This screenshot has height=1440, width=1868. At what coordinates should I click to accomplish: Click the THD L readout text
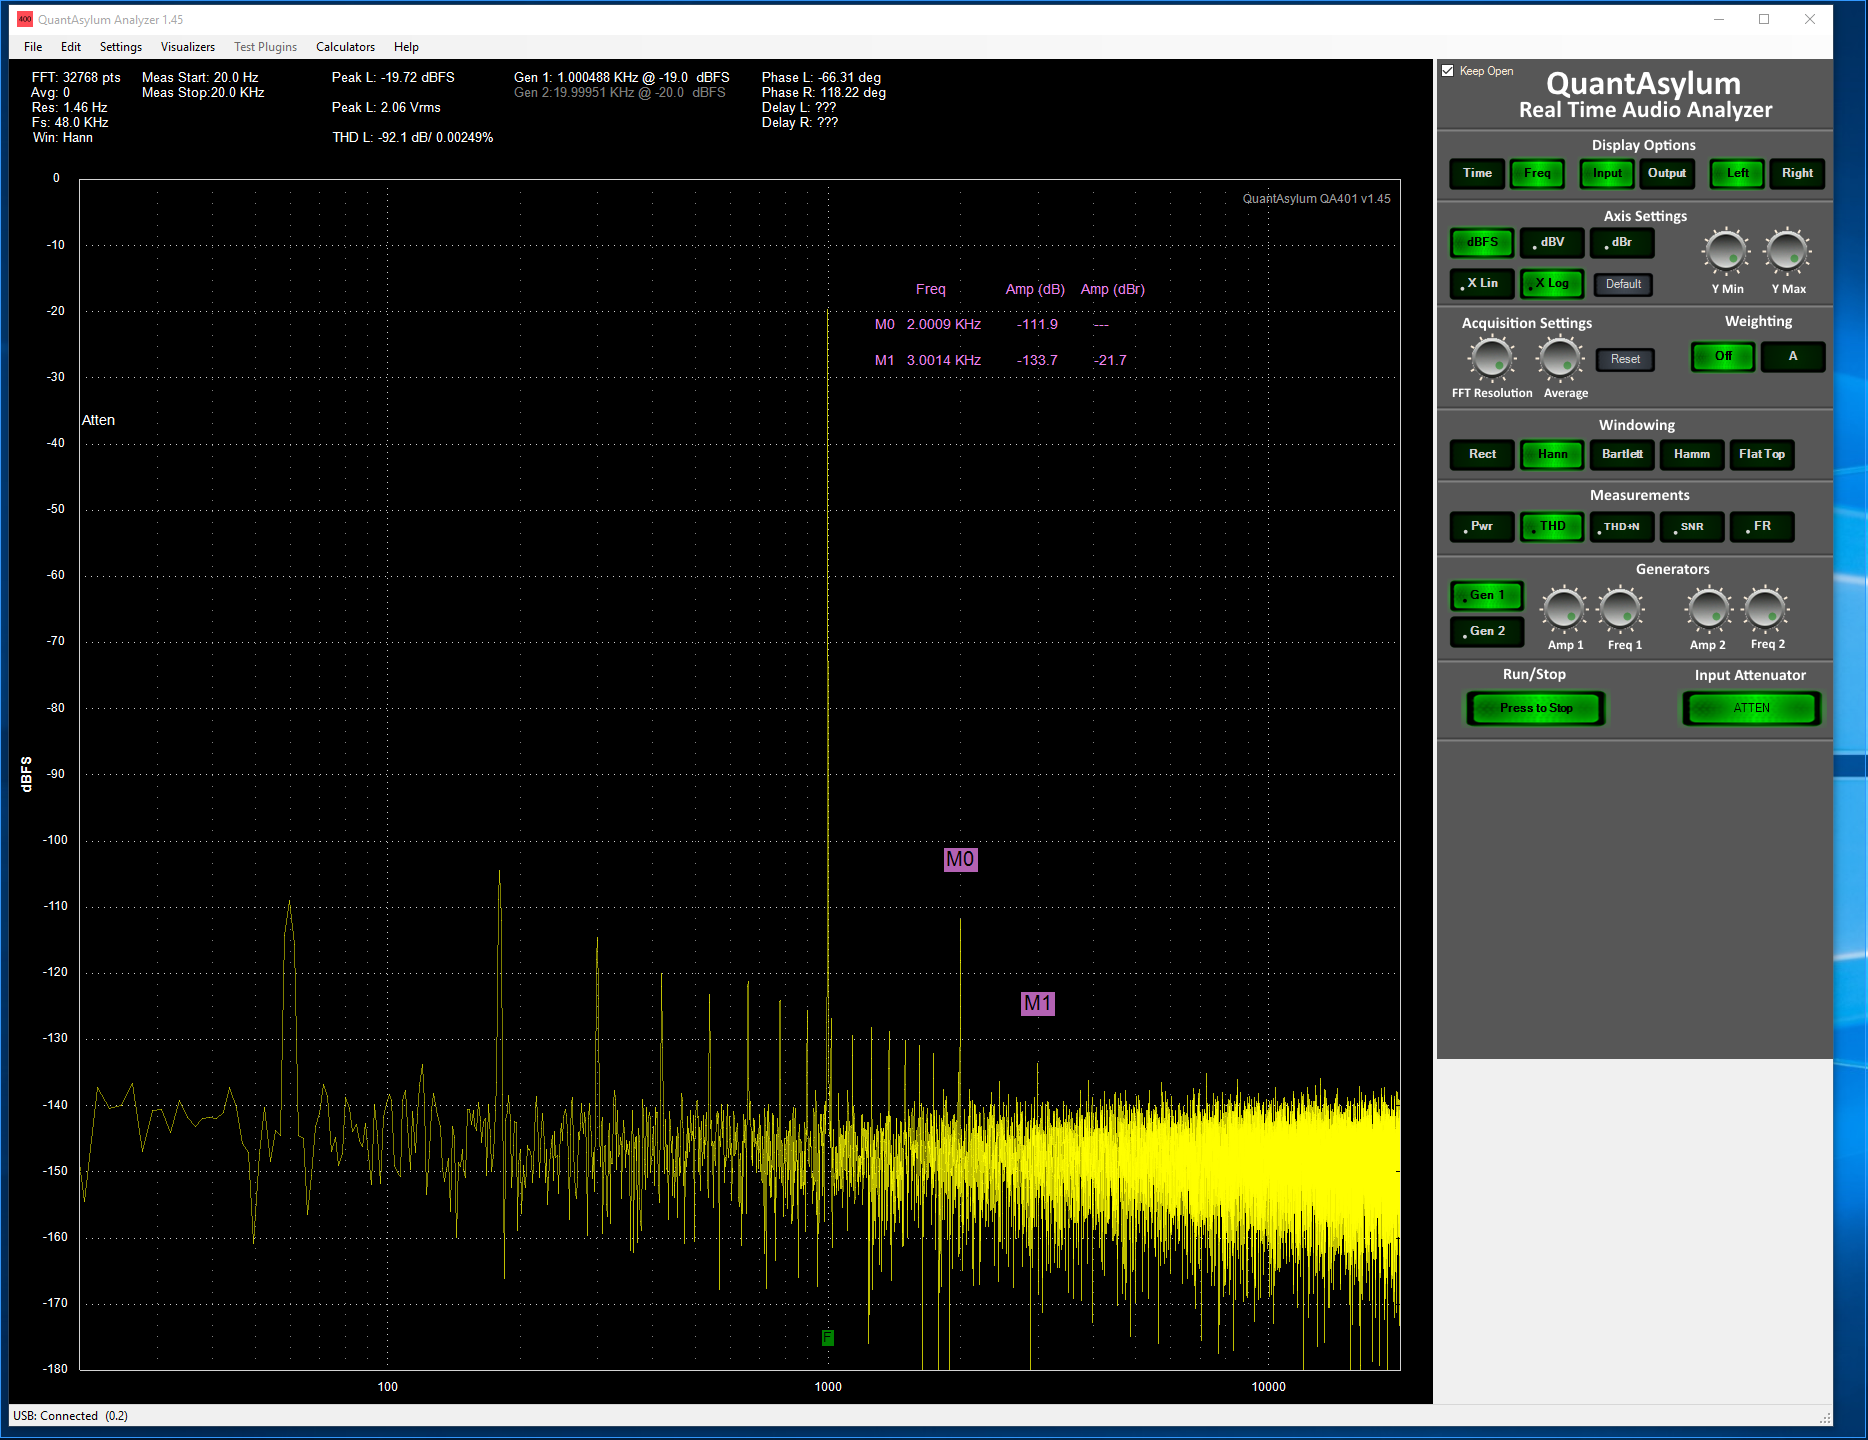click(x=413, y=137)
